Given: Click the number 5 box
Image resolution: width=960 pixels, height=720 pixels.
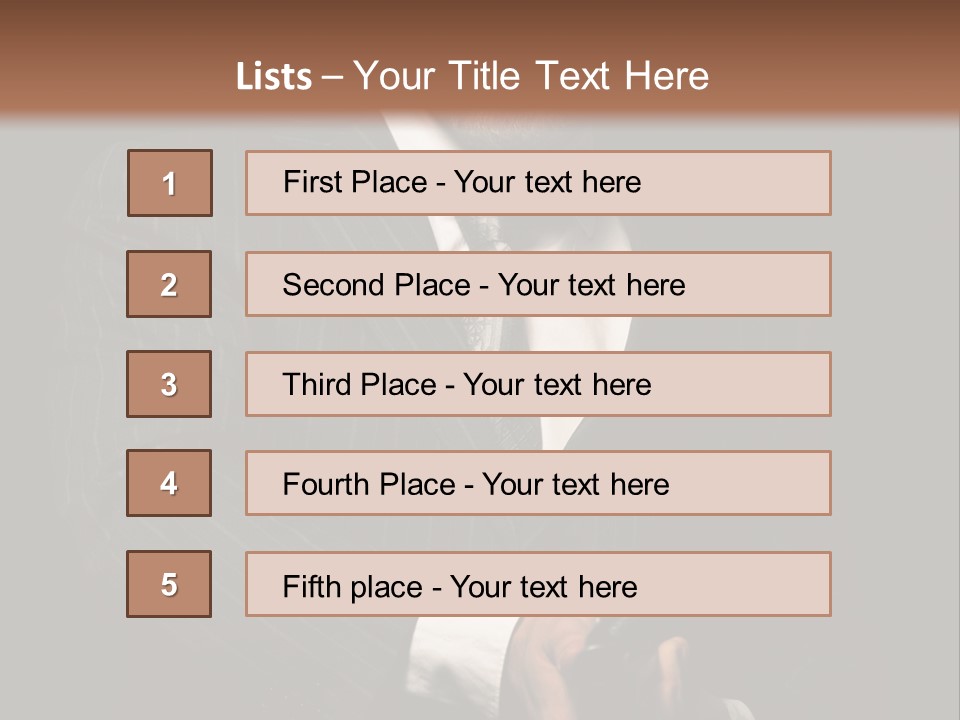Looking at the screenshot, I should [169, 584].
